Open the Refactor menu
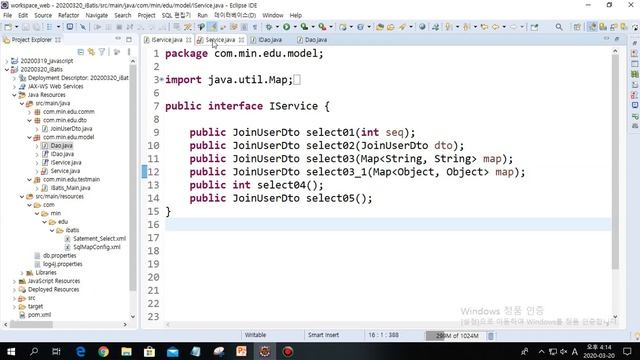Screen dimensions: 640x360 pos(69,15)
